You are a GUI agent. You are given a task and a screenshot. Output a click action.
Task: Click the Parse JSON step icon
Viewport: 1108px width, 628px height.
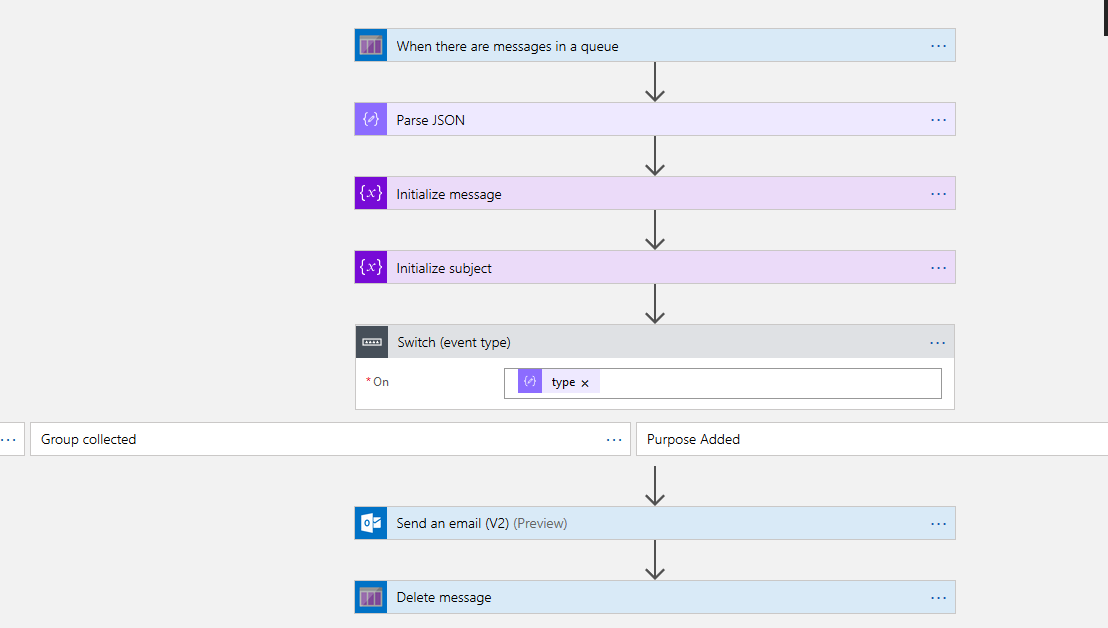371,119
